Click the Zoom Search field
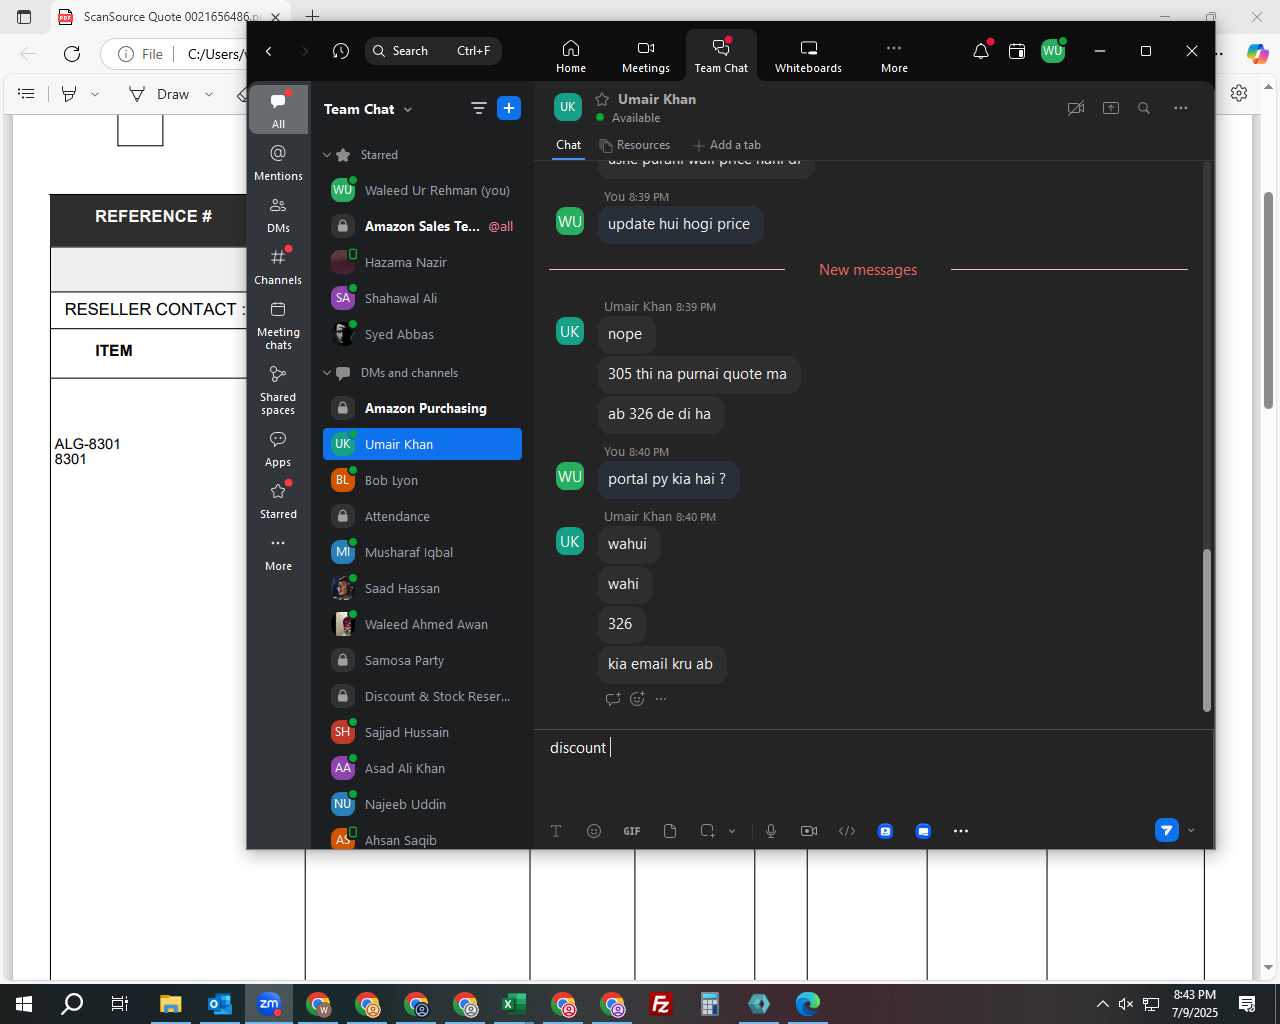 (x=433, y=51)
